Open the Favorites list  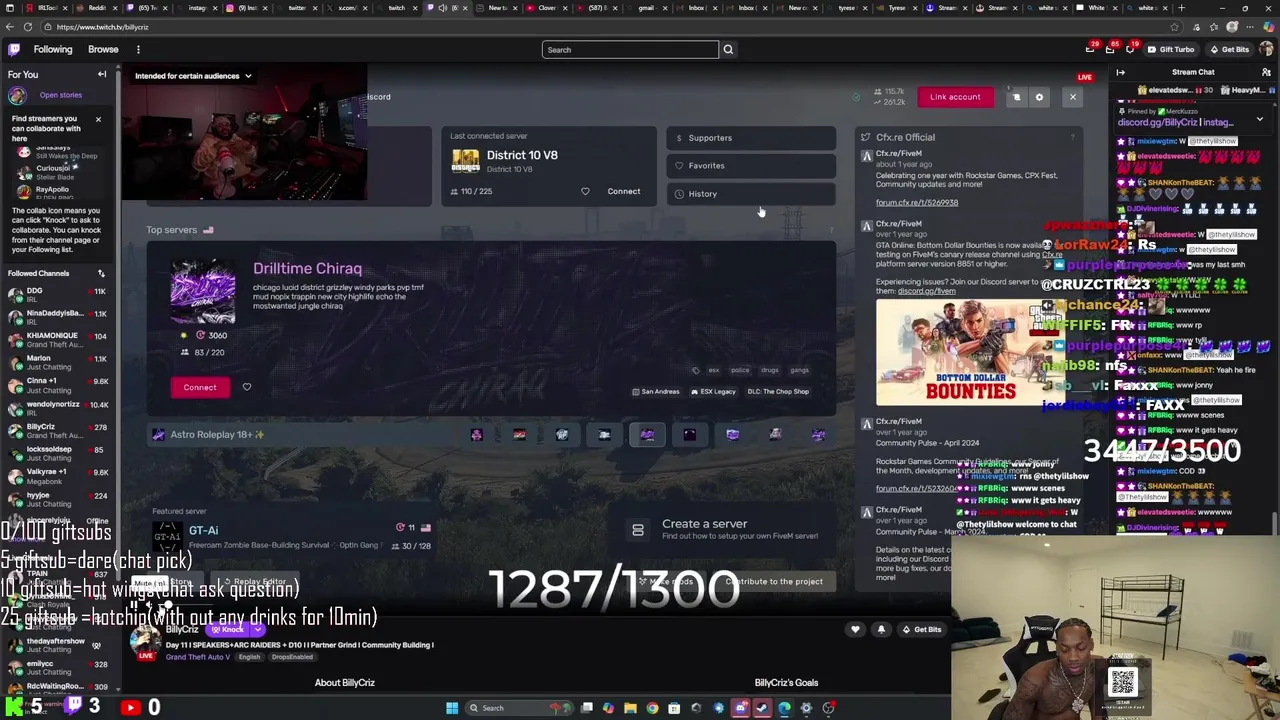[x=751, y=166]
